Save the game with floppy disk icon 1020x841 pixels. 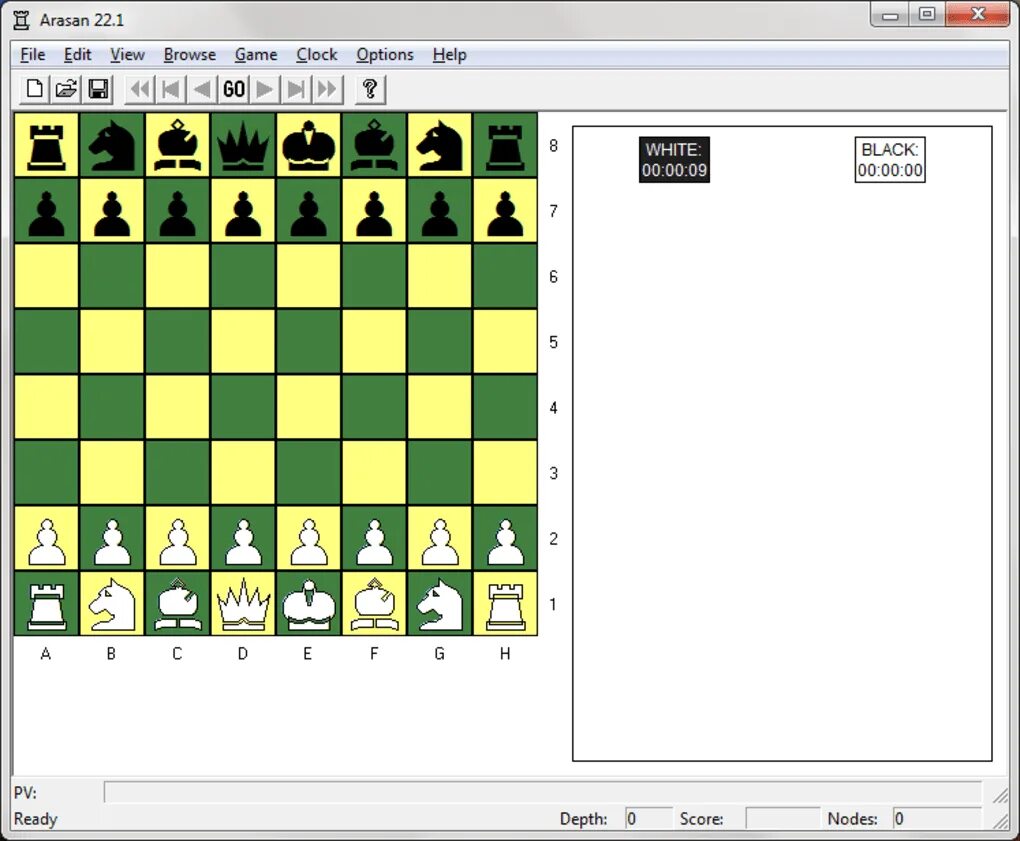98,89
